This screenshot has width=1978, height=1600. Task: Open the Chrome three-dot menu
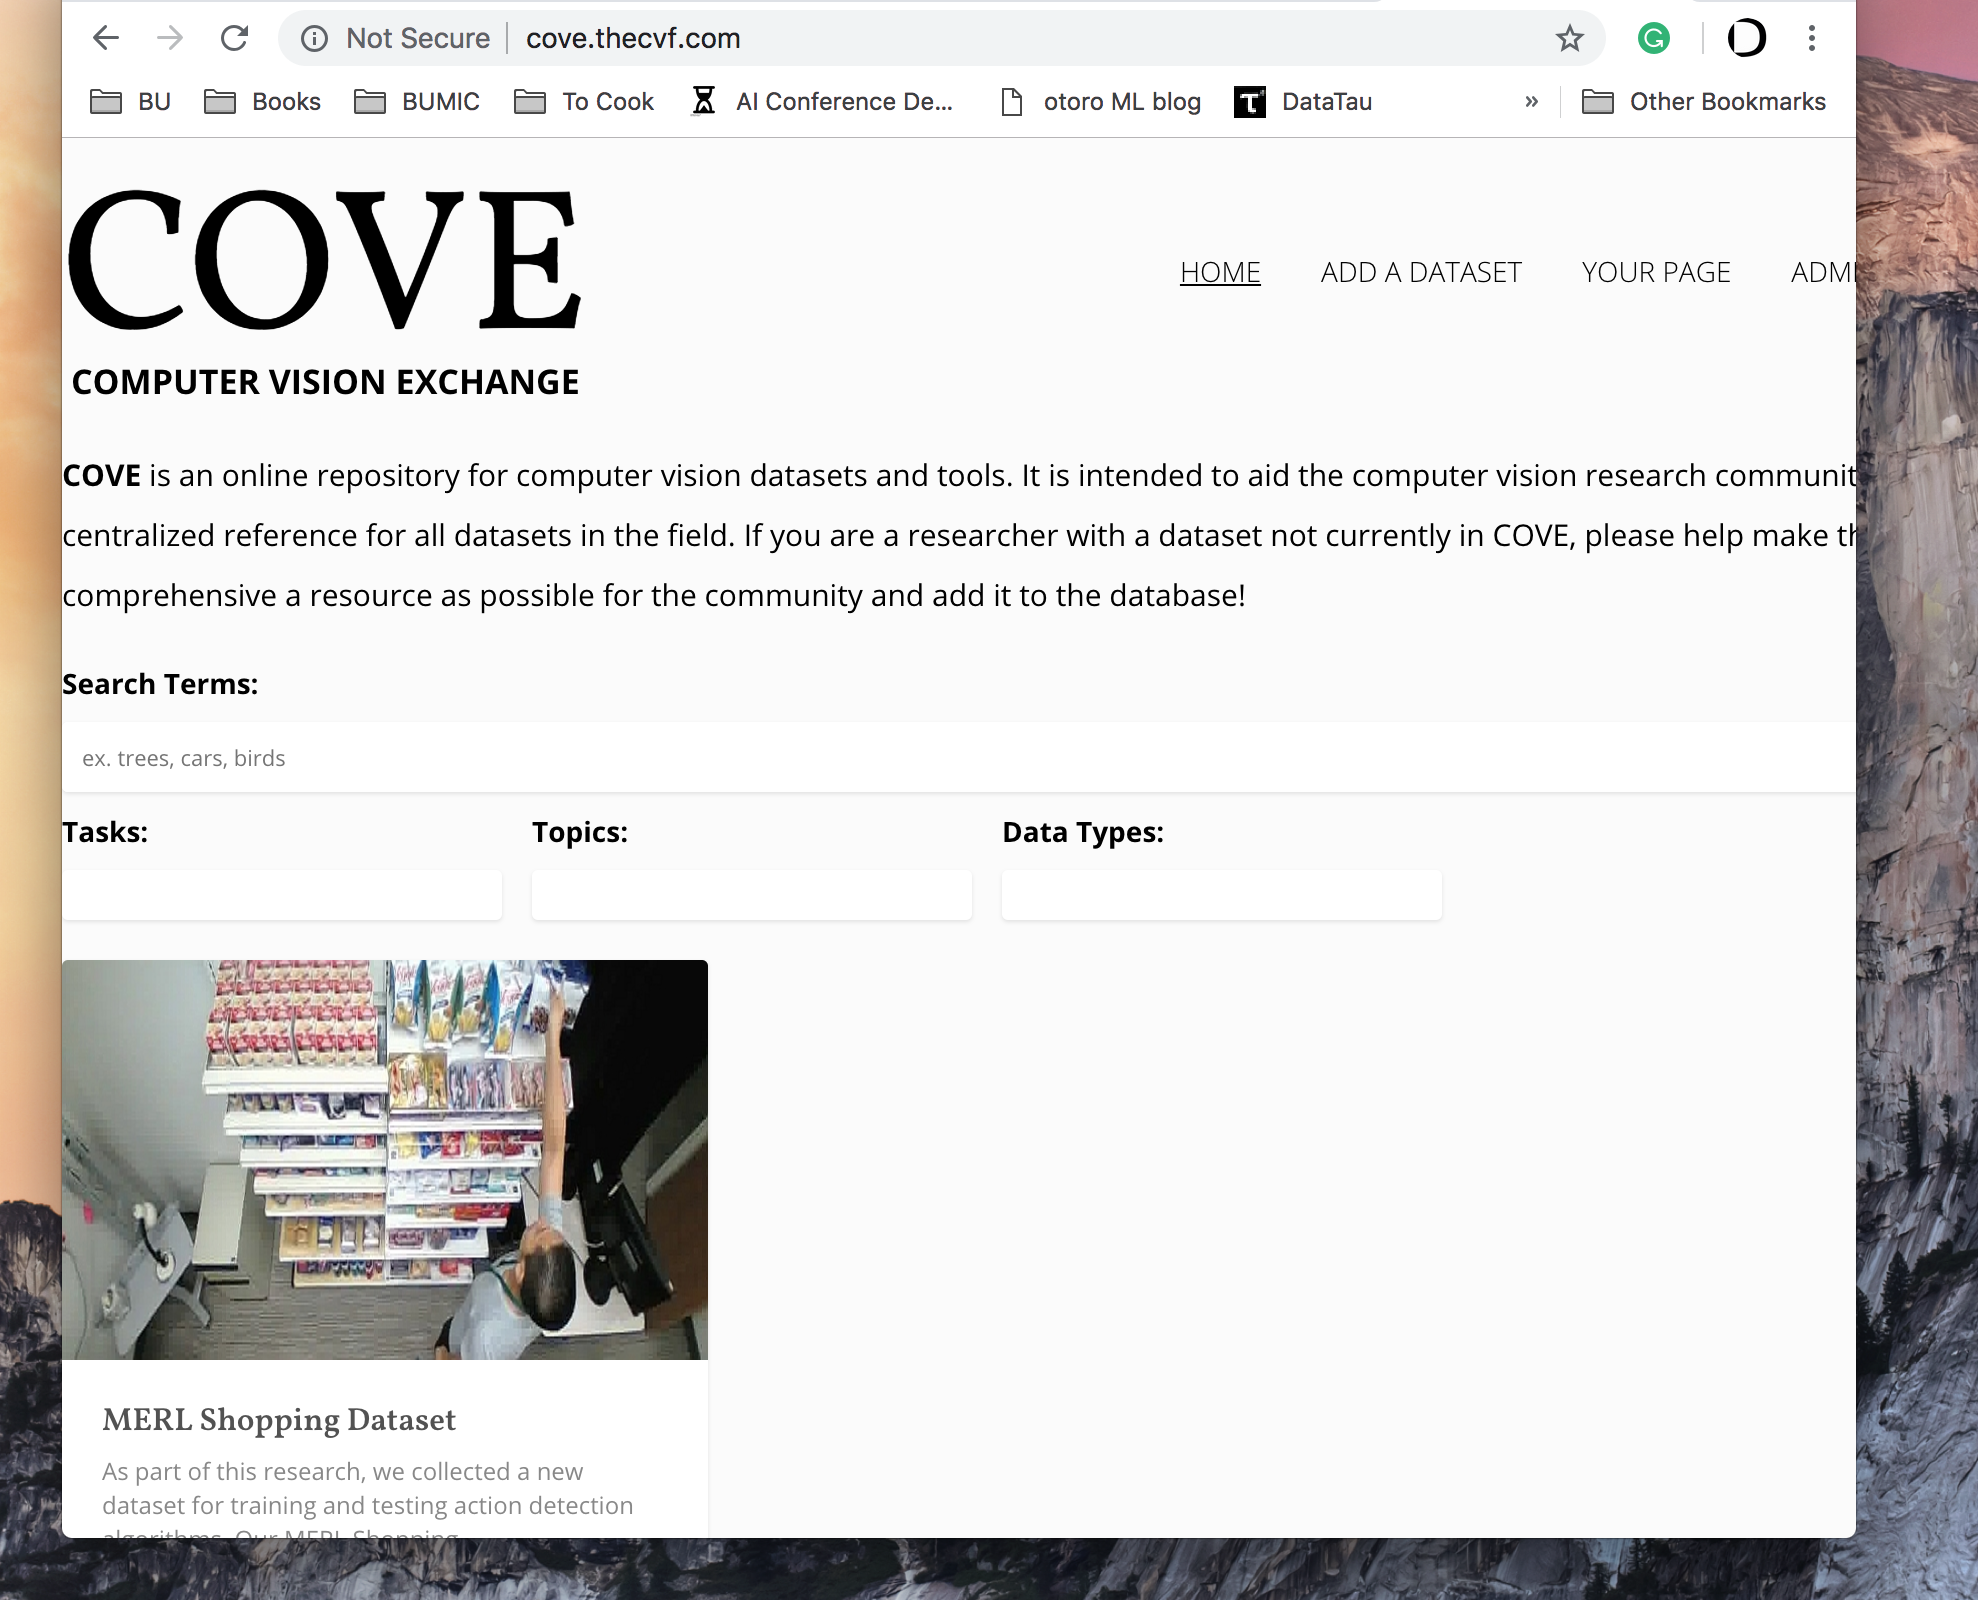[1811, 38]
